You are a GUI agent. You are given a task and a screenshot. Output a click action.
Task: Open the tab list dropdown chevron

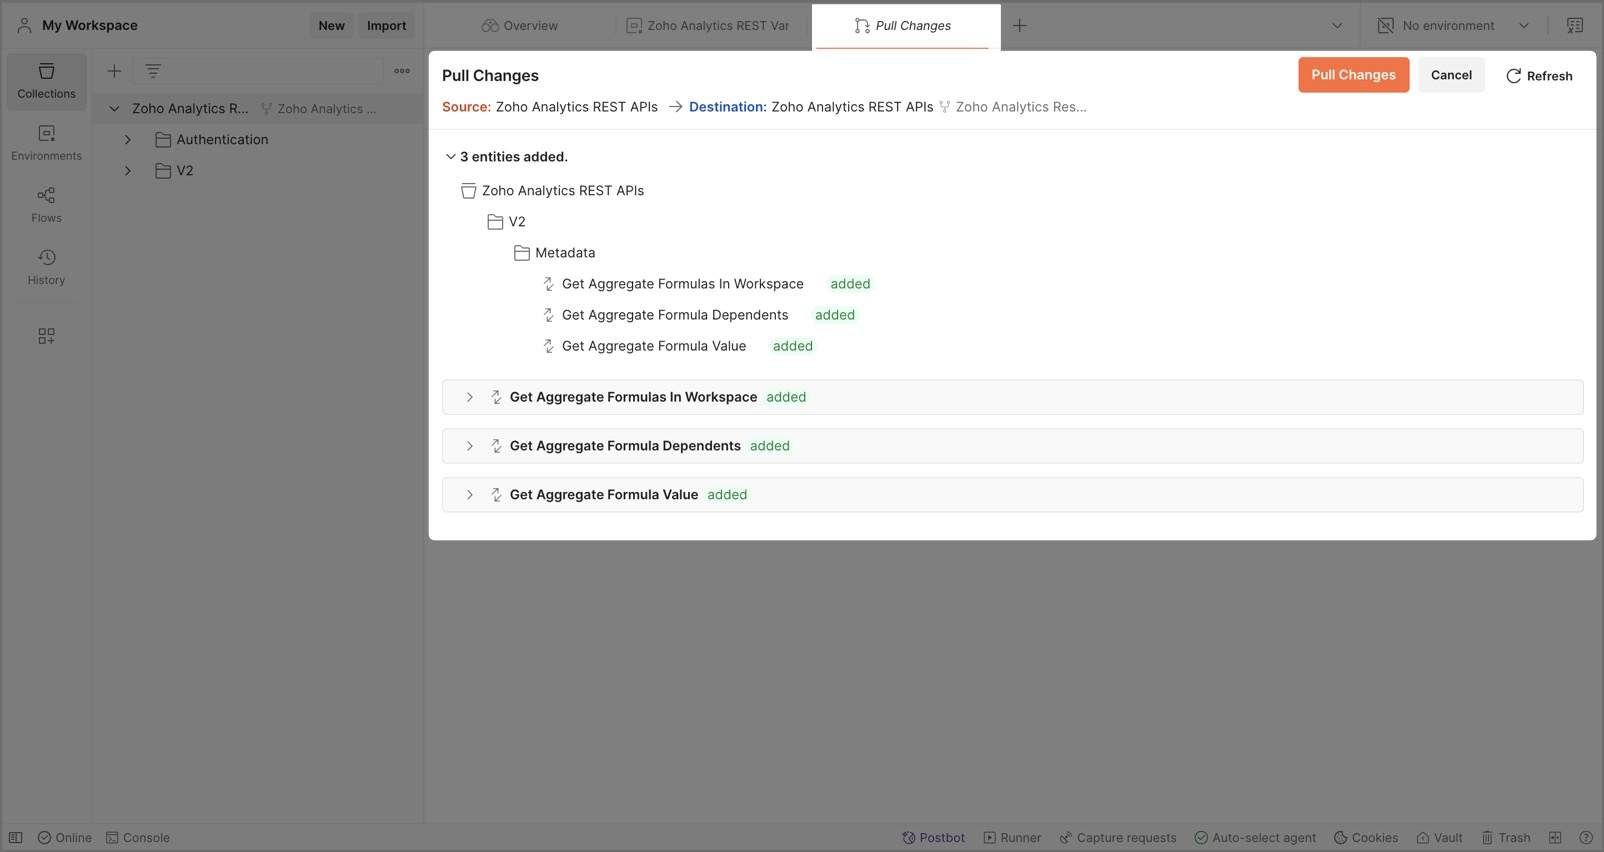(1337, 26)
